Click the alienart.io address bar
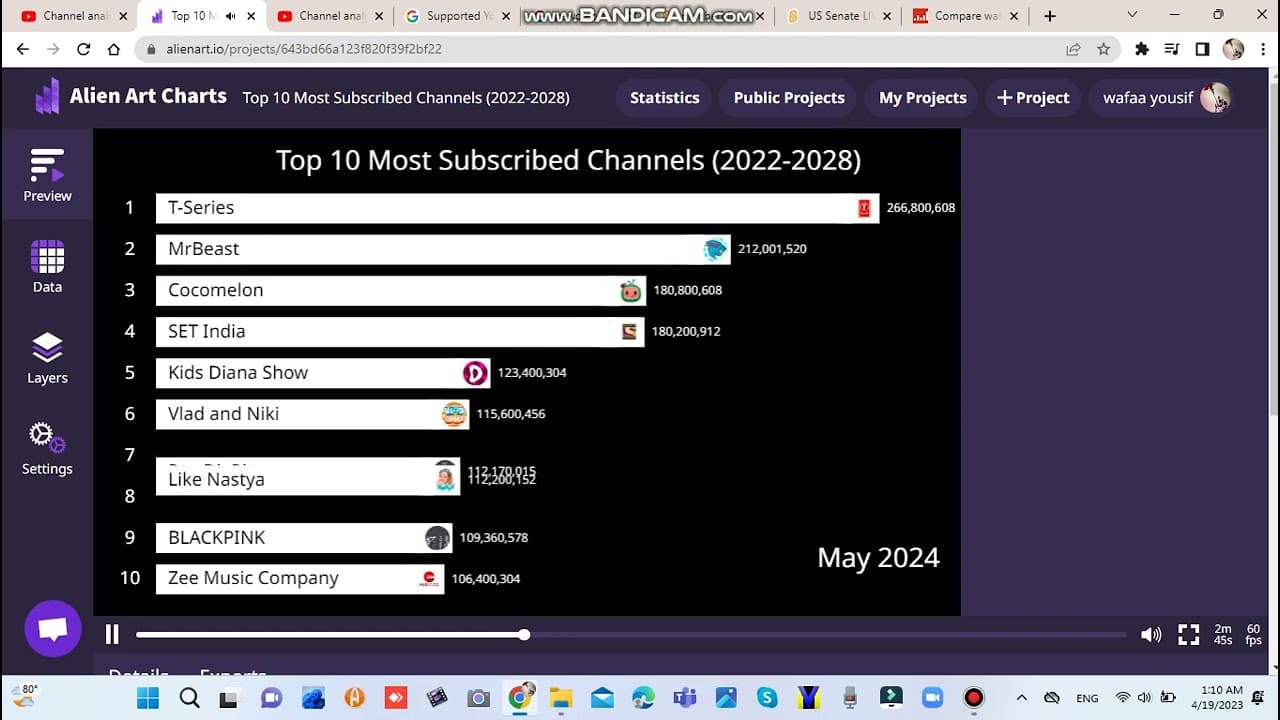The width and height of the screenshot is (1280, 720). click(x=627, y=49)
